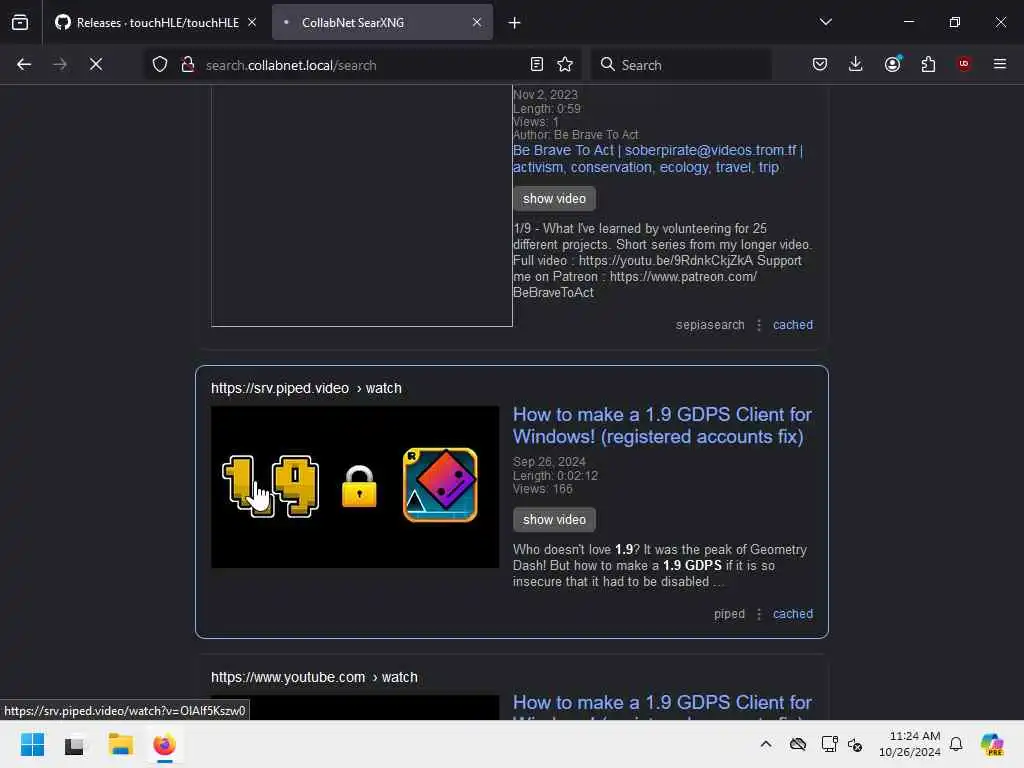
Task: Open piped result title How to make a 1.9 GDPS Client
Action: (662, 425)
